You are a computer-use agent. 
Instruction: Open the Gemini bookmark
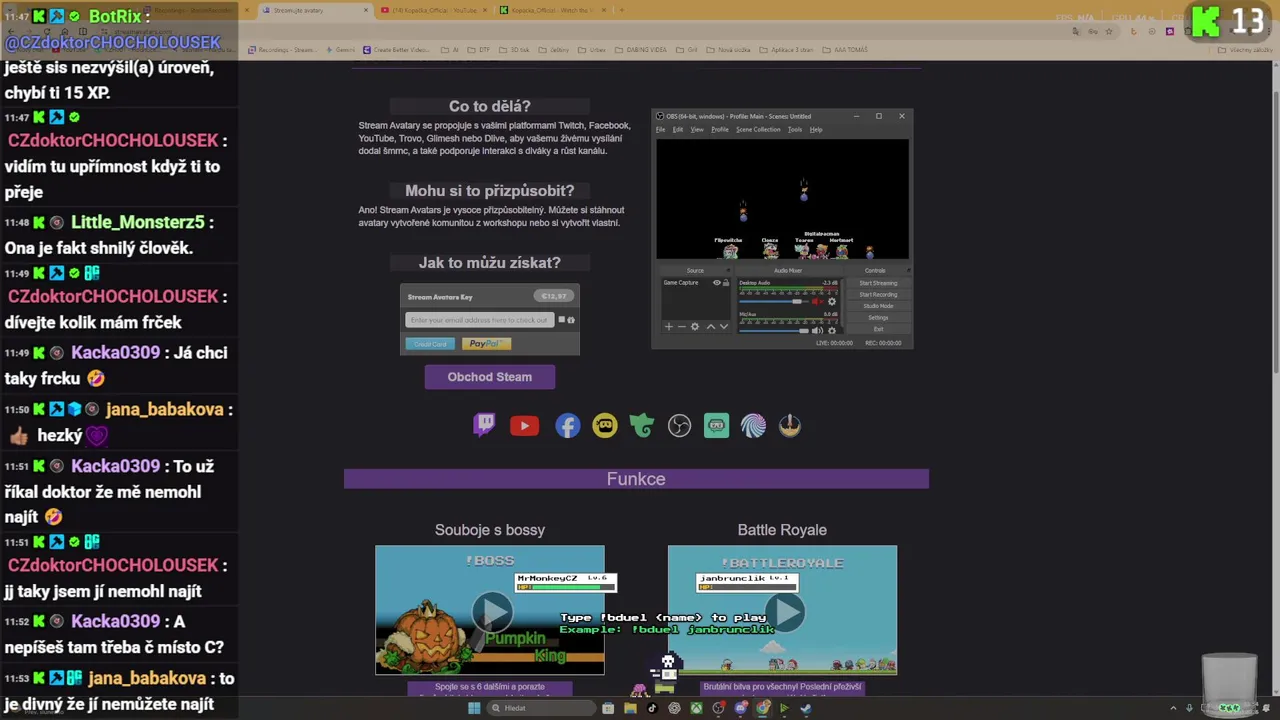click(x=340, y=50)
